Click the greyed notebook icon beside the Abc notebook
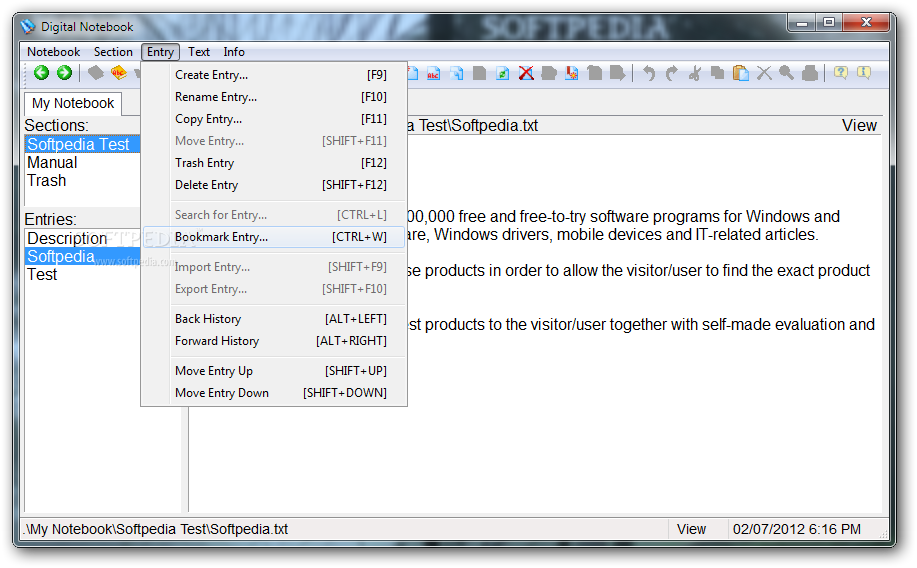Screen dimensions: 917x568 click(95, 73)
